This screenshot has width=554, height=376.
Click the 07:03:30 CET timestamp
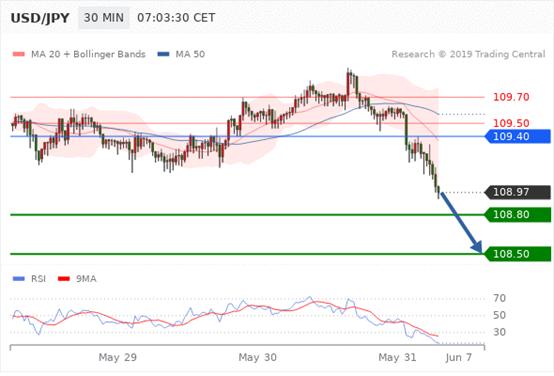176,18
